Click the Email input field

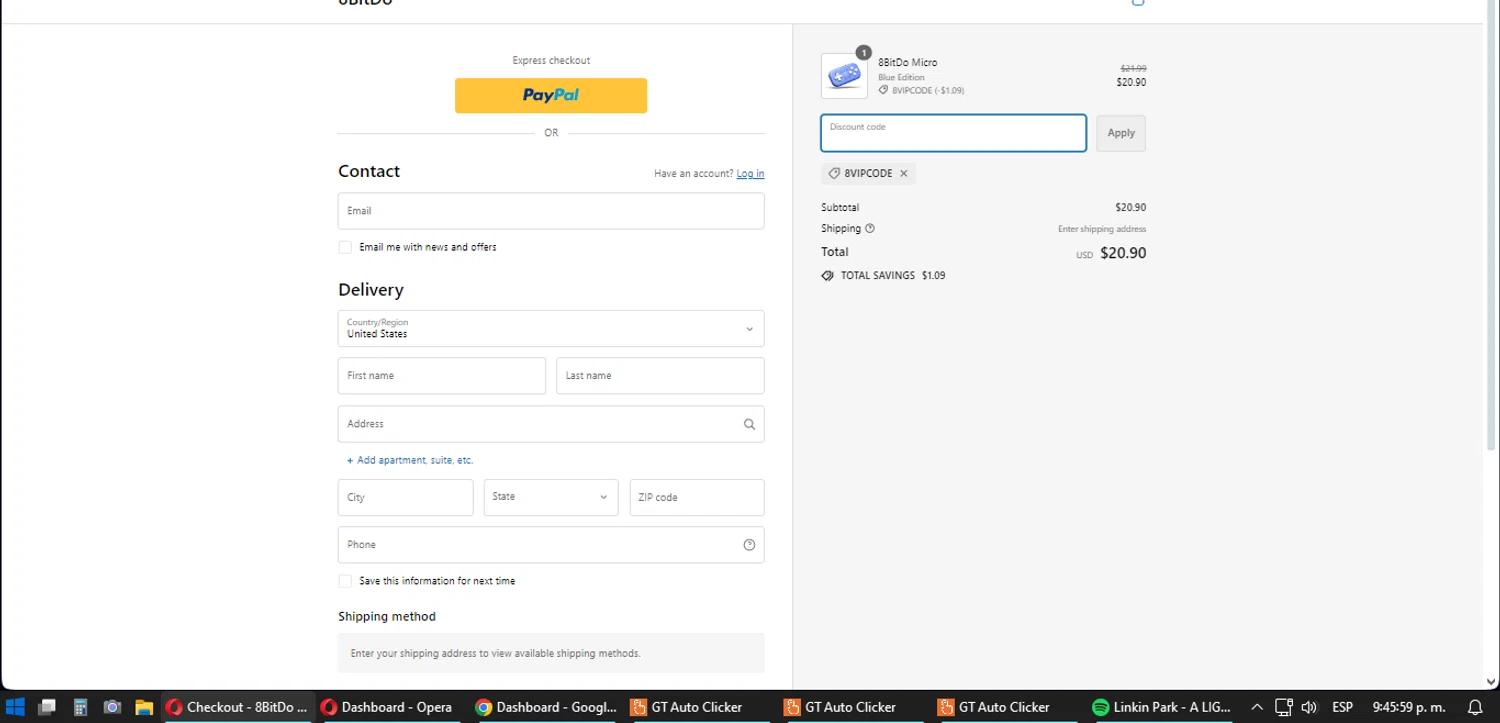(x=551, y=211)
